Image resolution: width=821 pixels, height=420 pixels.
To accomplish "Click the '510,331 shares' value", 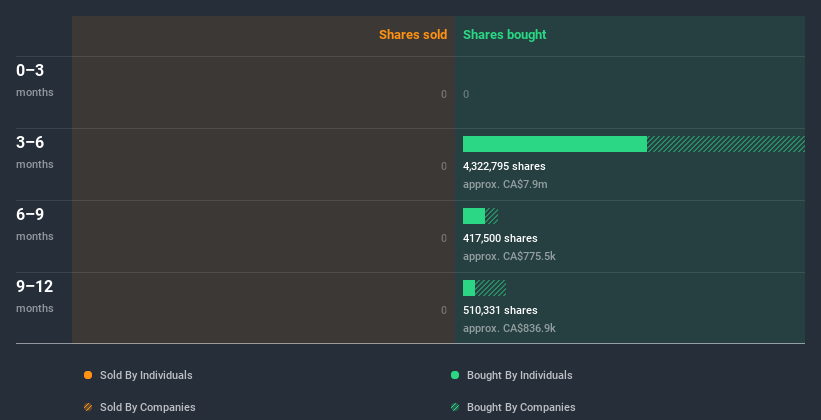I will [x=500, y=311].
